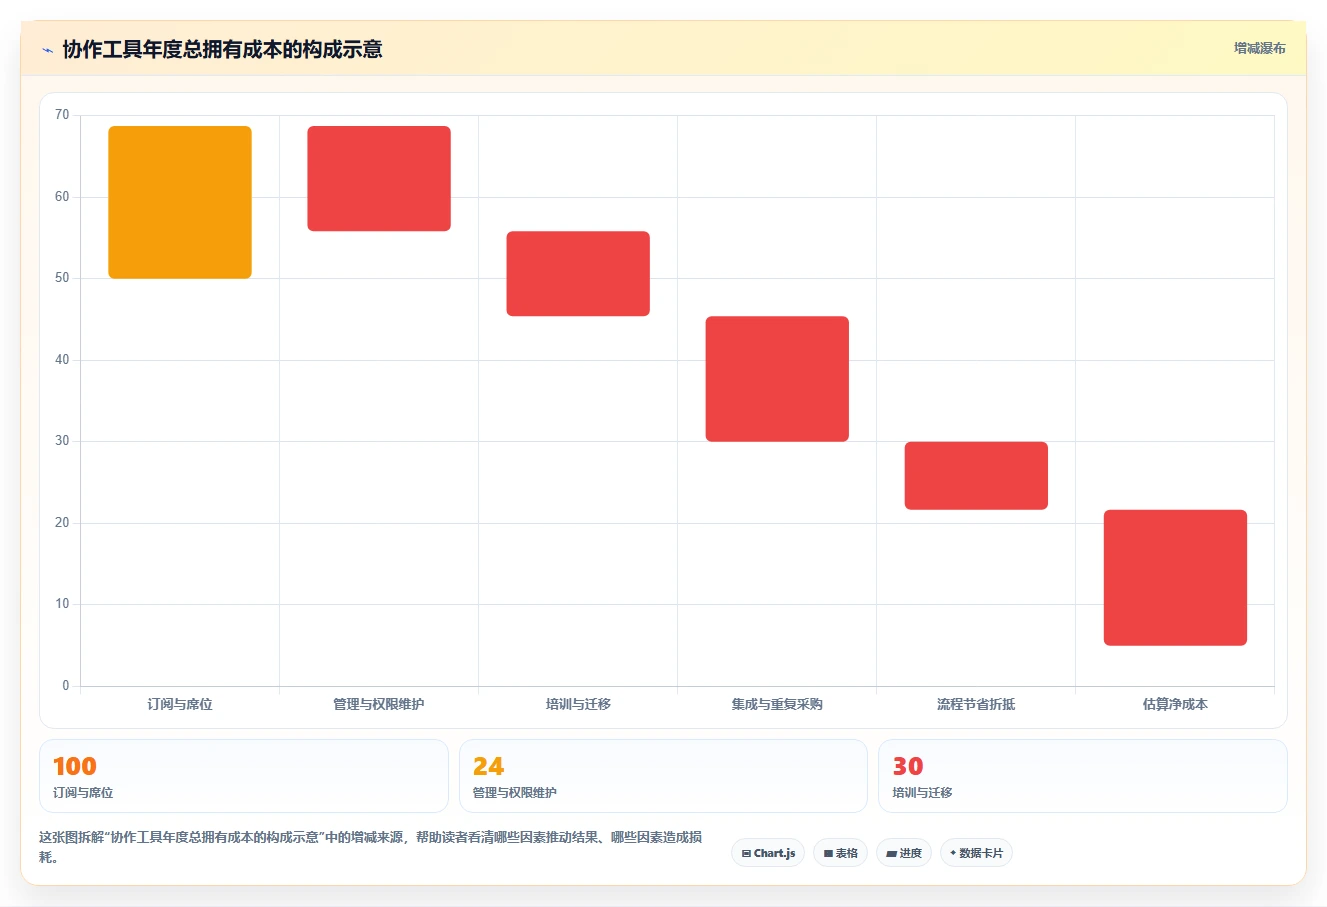Click the axis label 订阅与席位
1327x907 pixels.
click(x=180, y=704)
